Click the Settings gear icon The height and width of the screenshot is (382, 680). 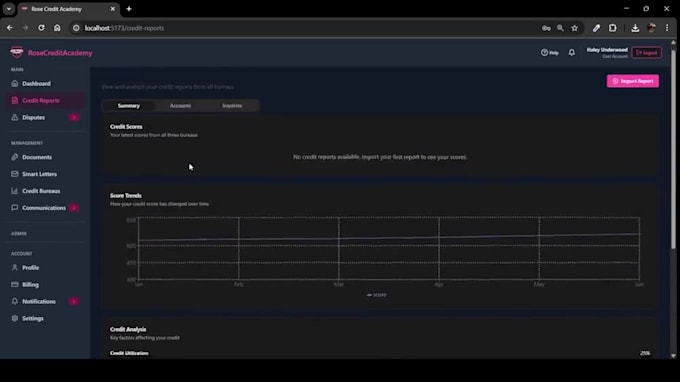15,318
